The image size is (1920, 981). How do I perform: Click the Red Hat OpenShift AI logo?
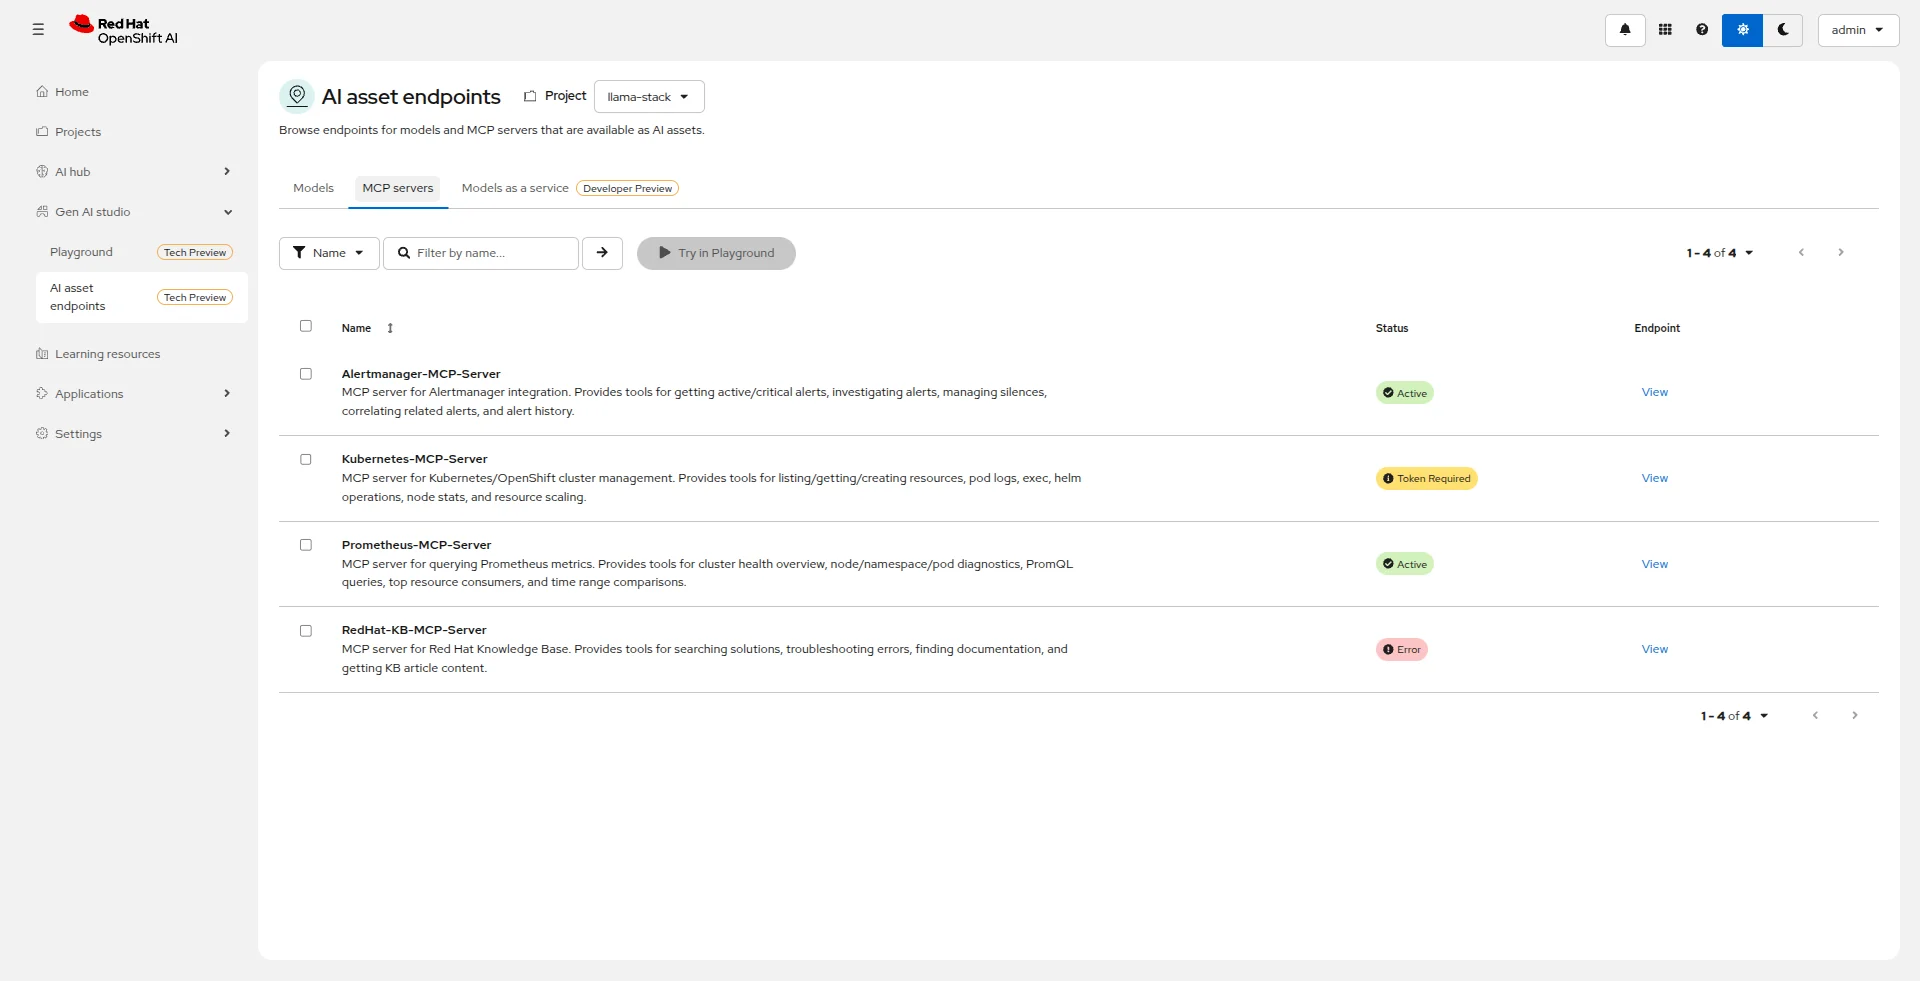tap(124, 30)
